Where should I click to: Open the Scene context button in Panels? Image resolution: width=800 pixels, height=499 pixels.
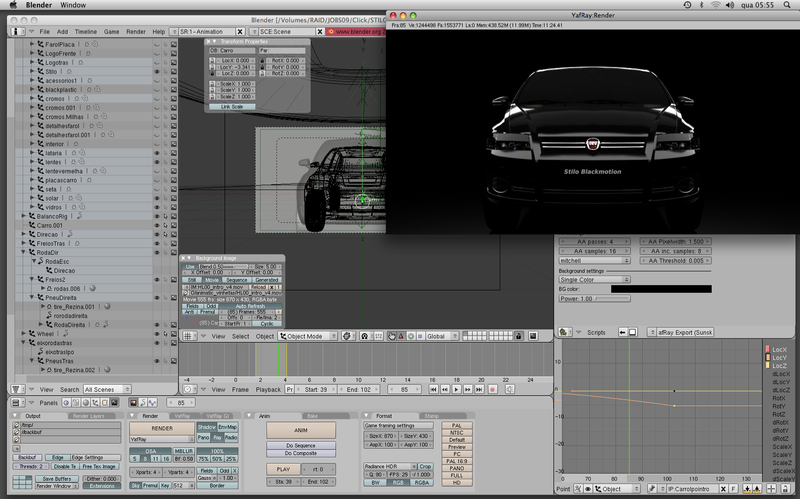coord(114,403)
